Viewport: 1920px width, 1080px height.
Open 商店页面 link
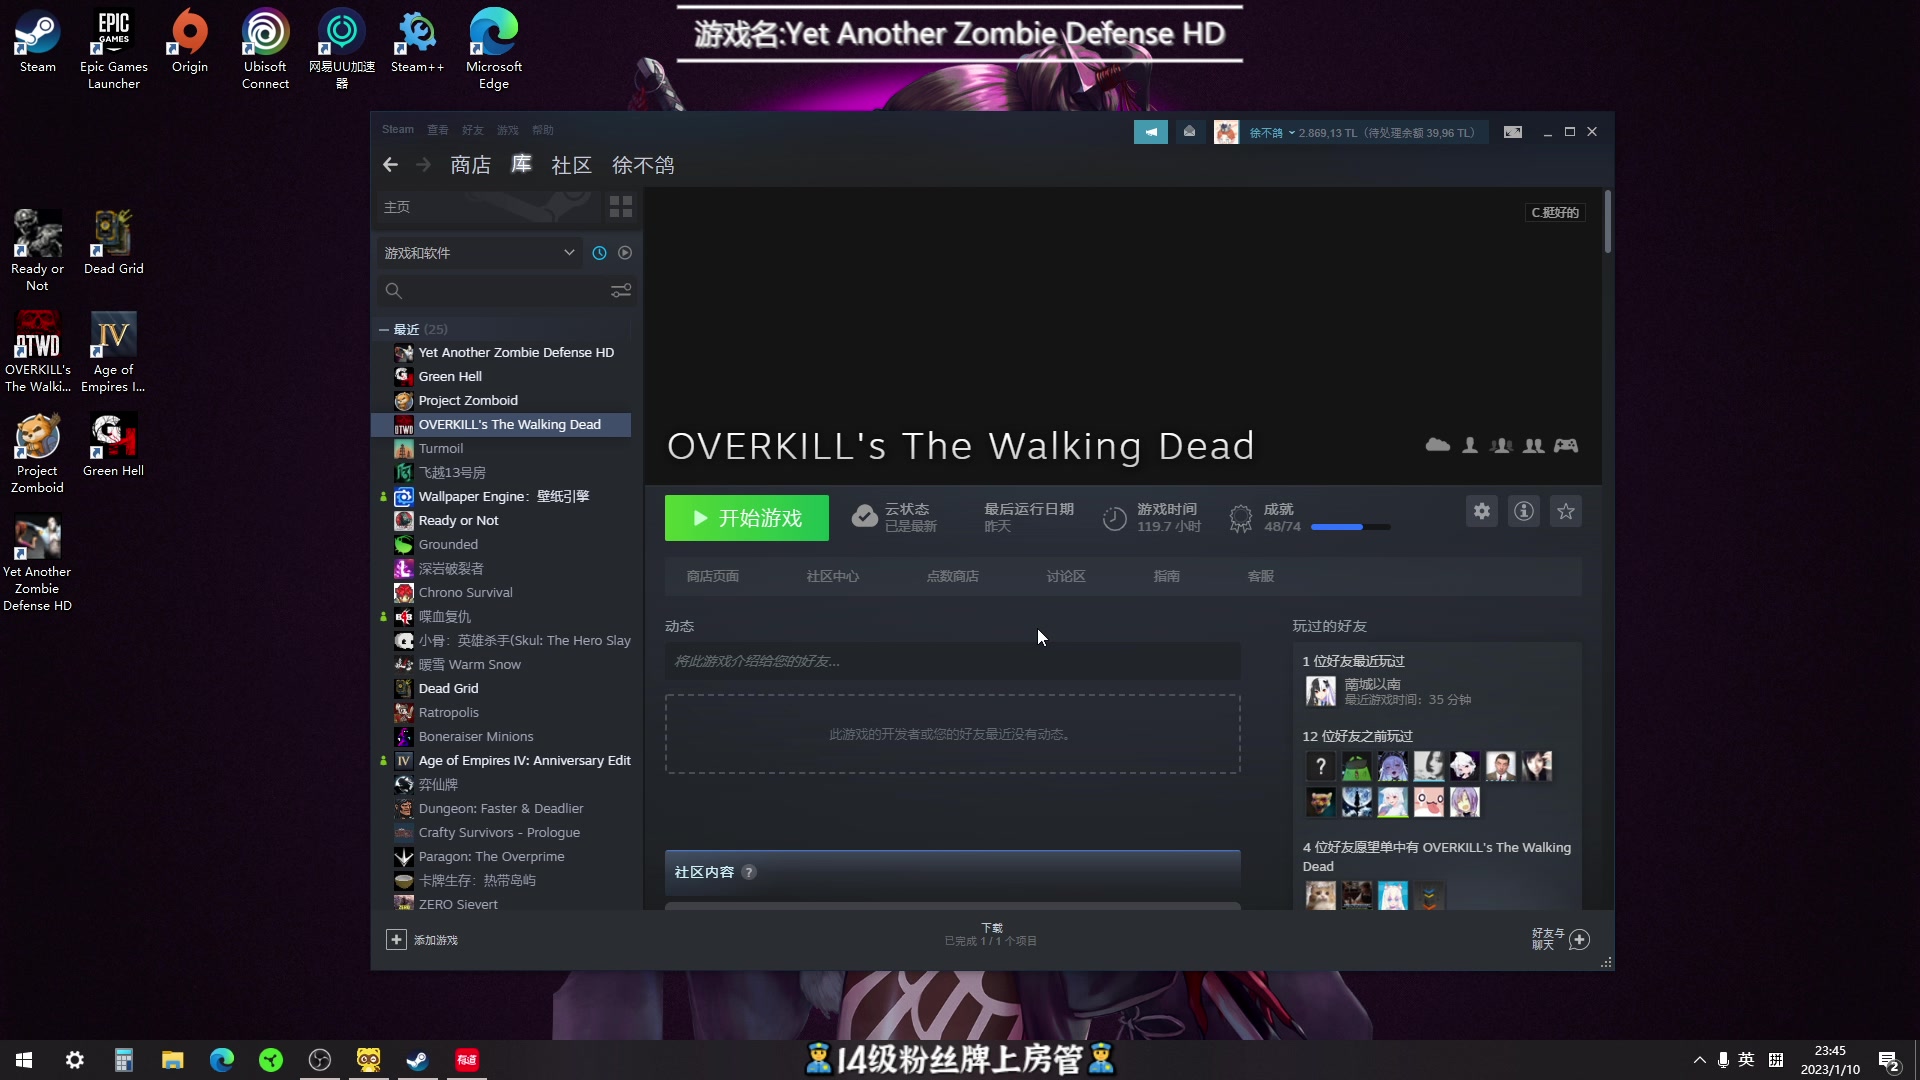712,576
